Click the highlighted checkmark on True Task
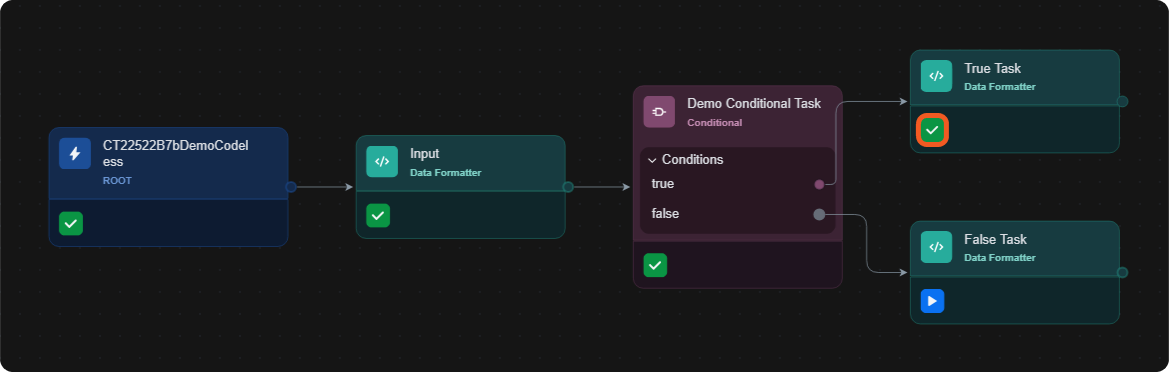Image resolution: width=1169 pixels, height=372 pixels. coord(933,130)
